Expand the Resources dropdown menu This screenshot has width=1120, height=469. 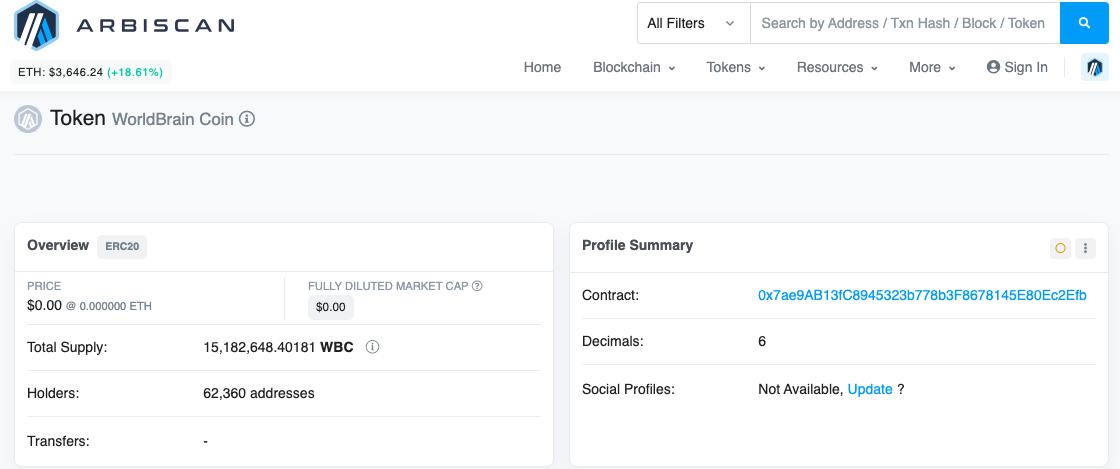tap(837, 67)
